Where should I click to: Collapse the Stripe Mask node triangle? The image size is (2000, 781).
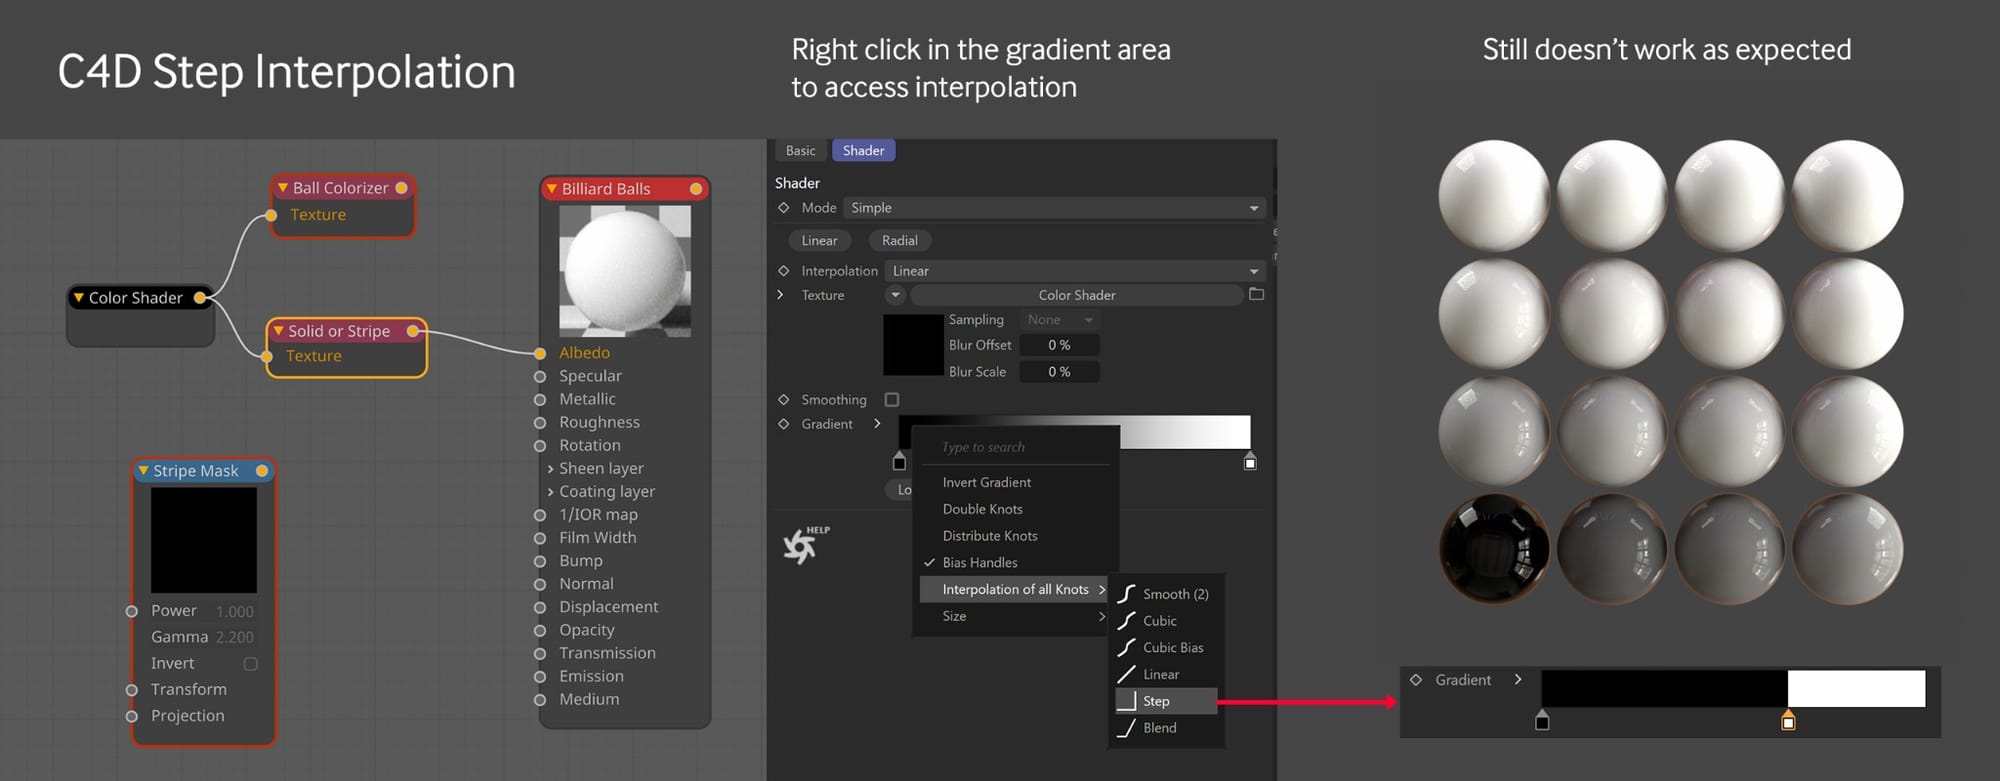[144, 471]
